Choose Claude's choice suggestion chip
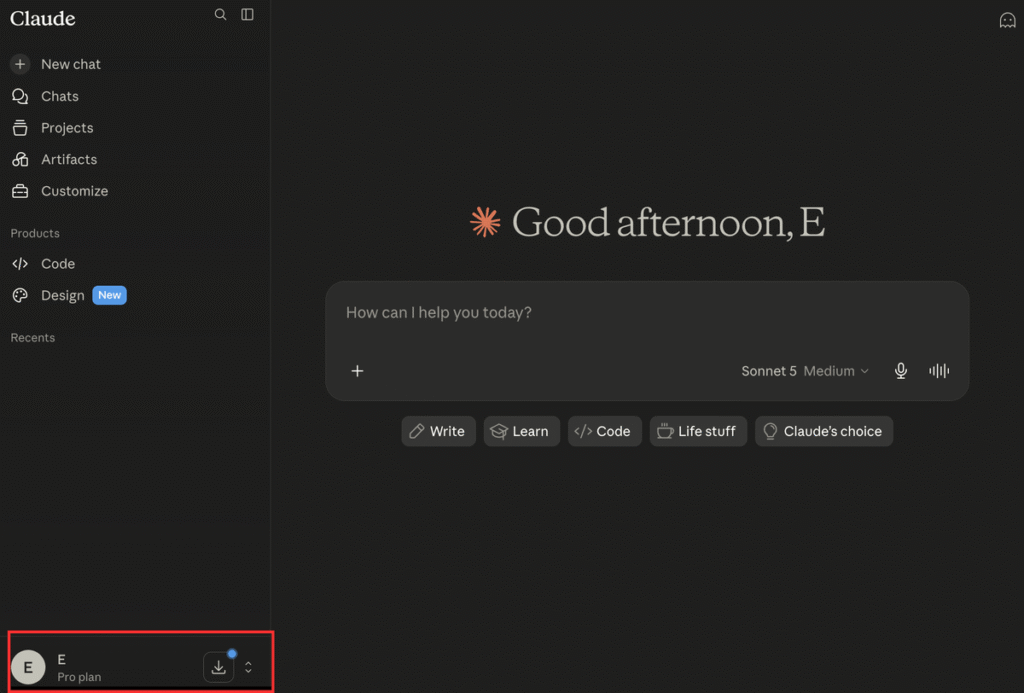1024x693 pixels. (824, 431)
